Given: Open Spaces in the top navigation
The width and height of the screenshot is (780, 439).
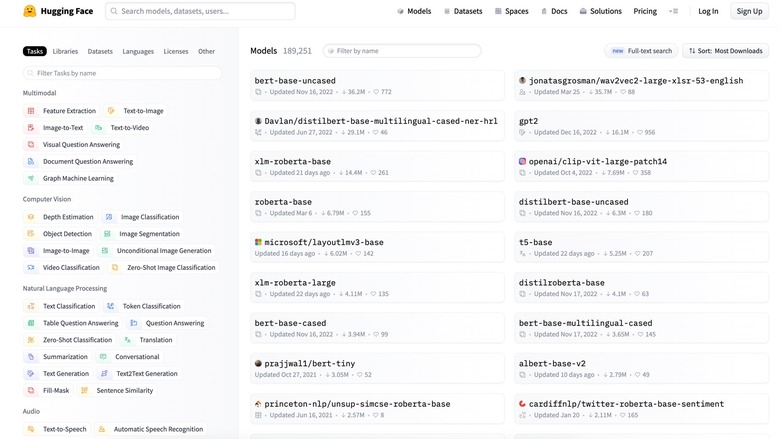Looking at the screenshot, I should coord(512,11).
